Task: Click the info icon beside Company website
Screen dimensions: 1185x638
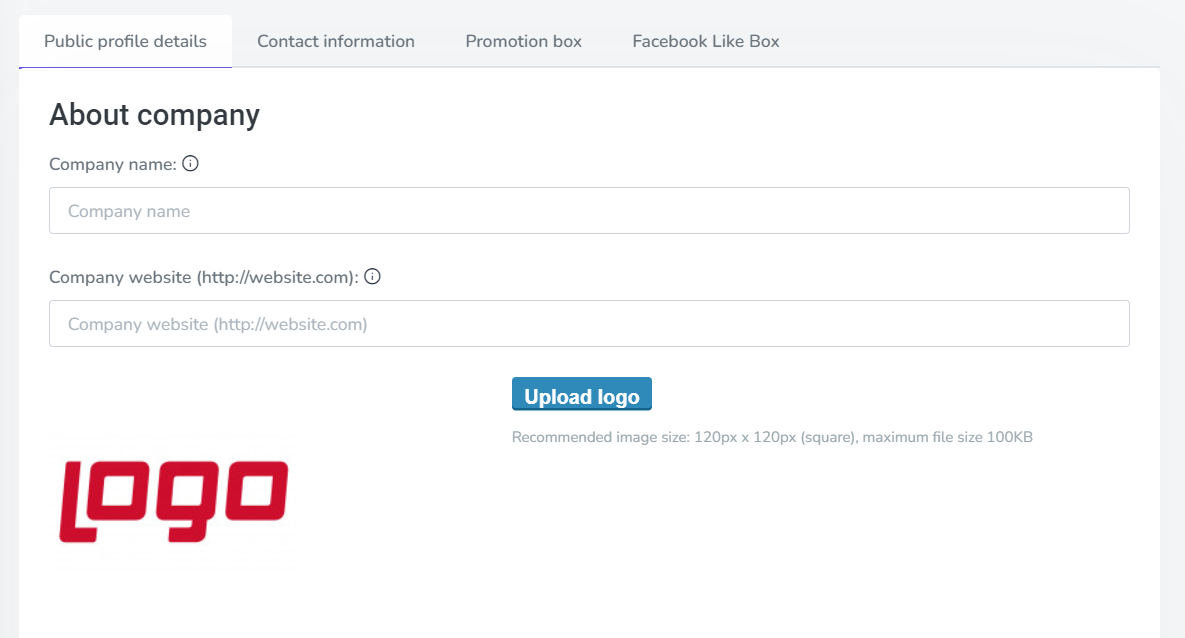Action: coord(372,276)
